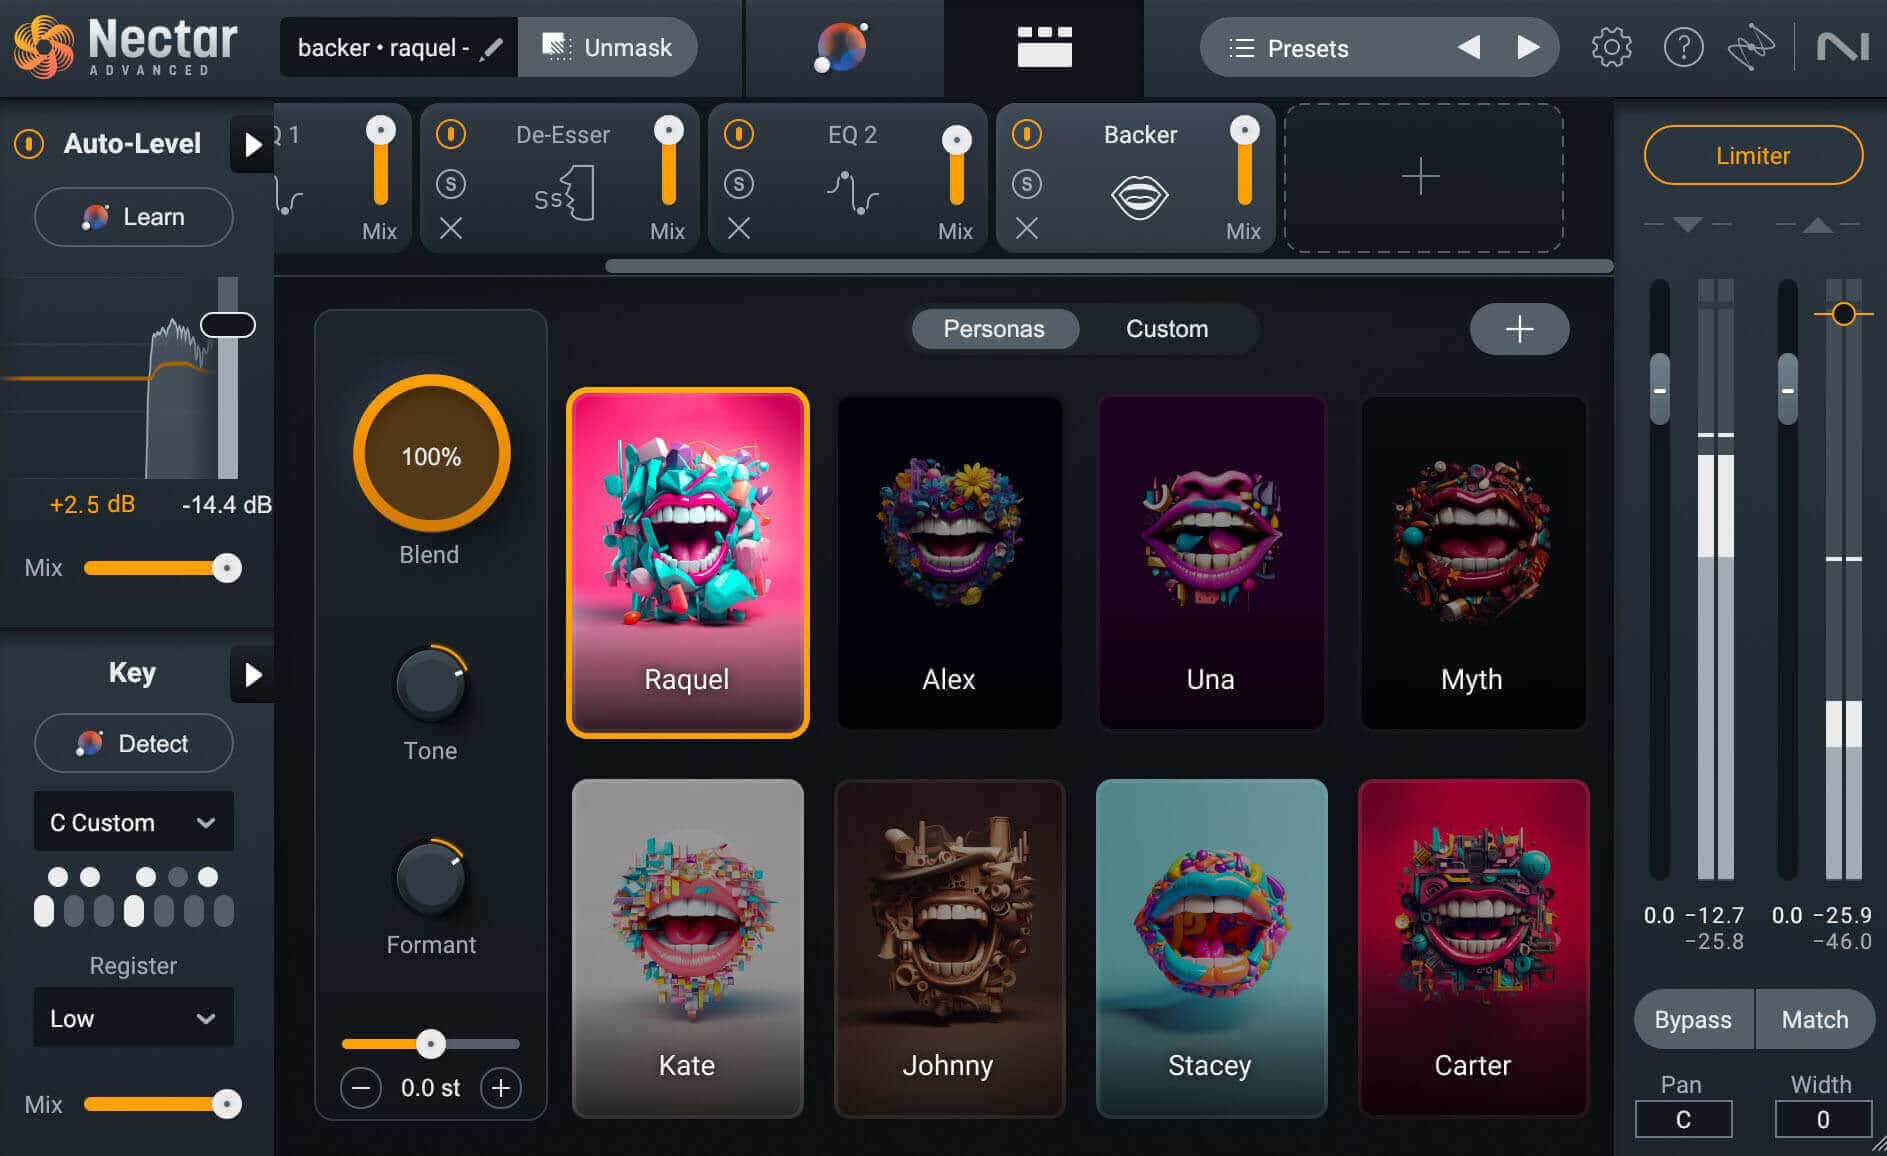This screenshot has width=1887, height=1156.
Task: Open the C Custom key dropdown
Action: pyautogui.click(x=134, y=822)
